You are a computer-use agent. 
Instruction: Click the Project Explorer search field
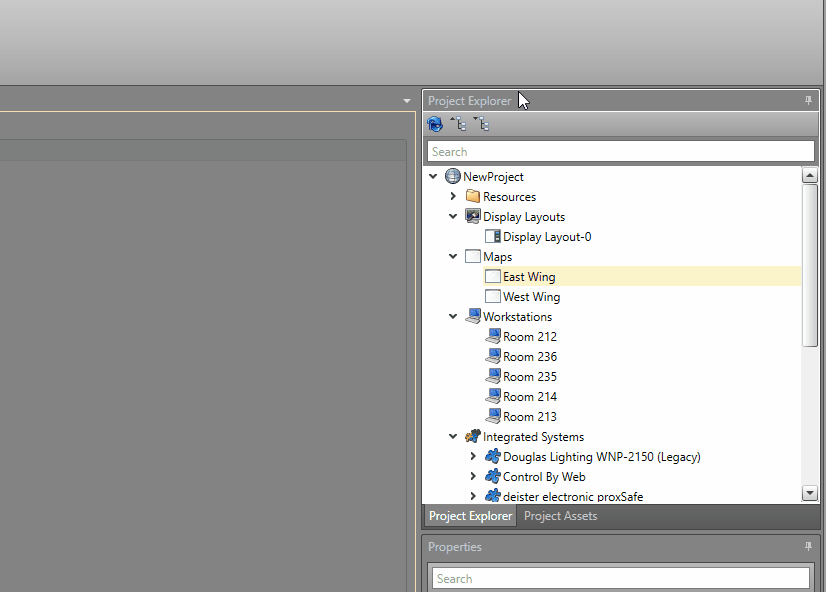pyautogui.click(x=620, y=151)
